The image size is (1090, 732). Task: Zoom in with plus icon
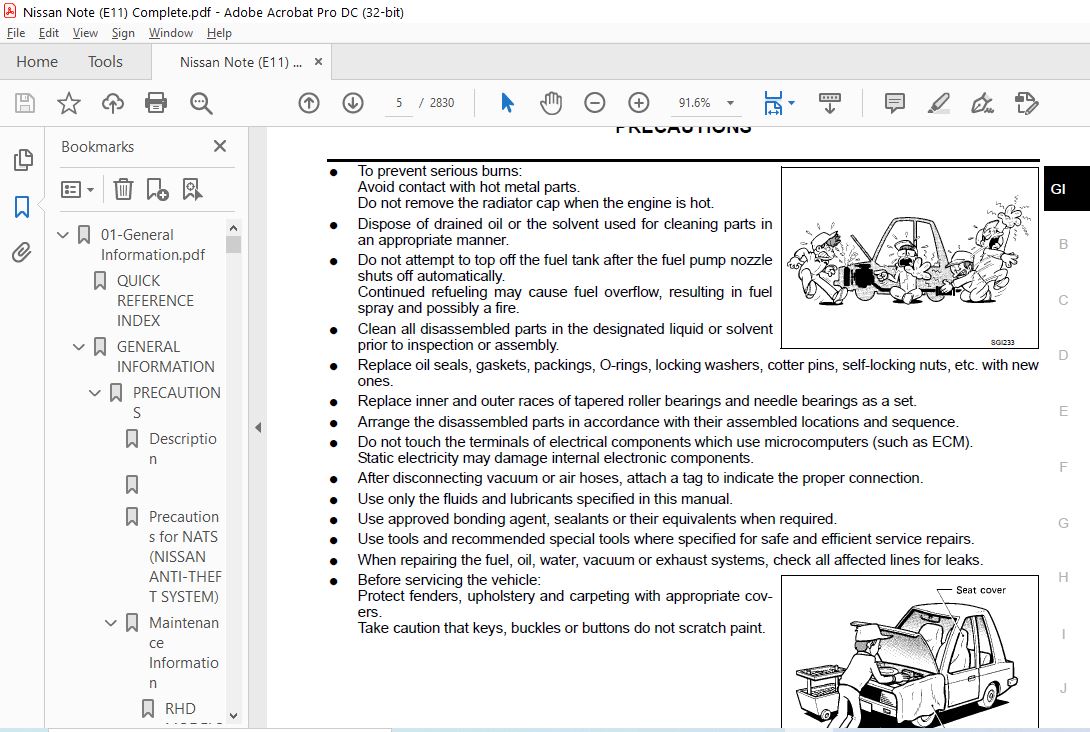(x=638, y=104)
